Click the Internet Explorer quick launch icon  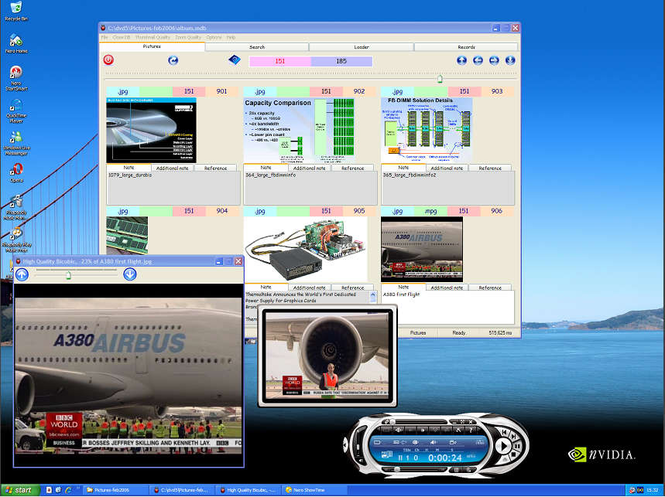(x=68, y=490)
